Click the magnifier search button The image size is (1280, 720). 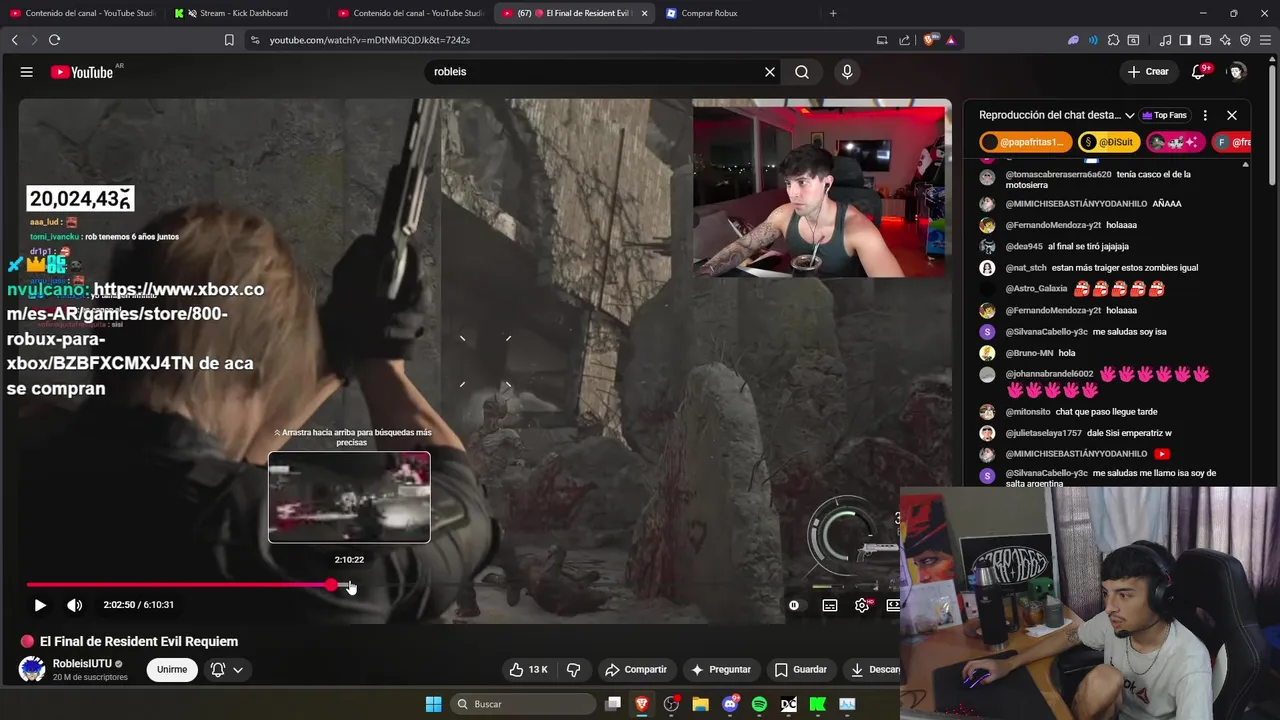coord(802,72)
